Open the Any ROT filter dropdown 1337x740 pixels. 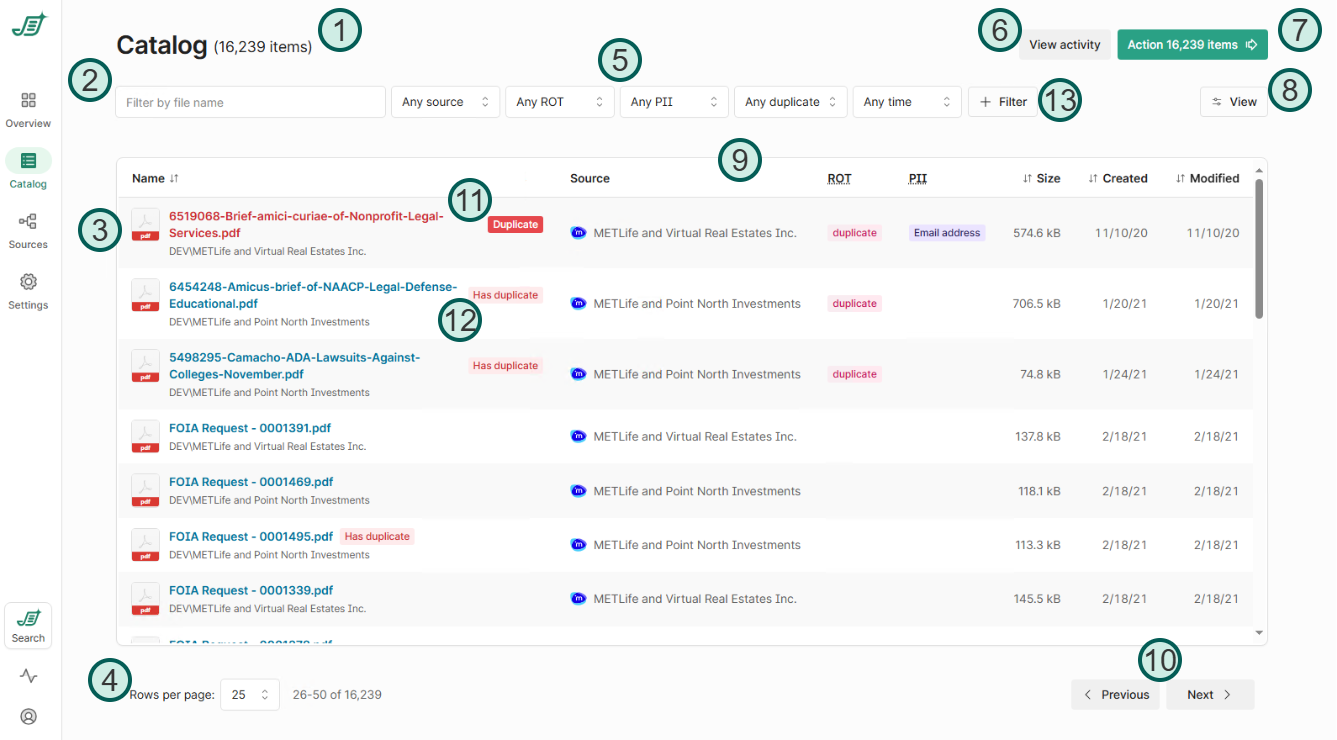coord(559,102)
